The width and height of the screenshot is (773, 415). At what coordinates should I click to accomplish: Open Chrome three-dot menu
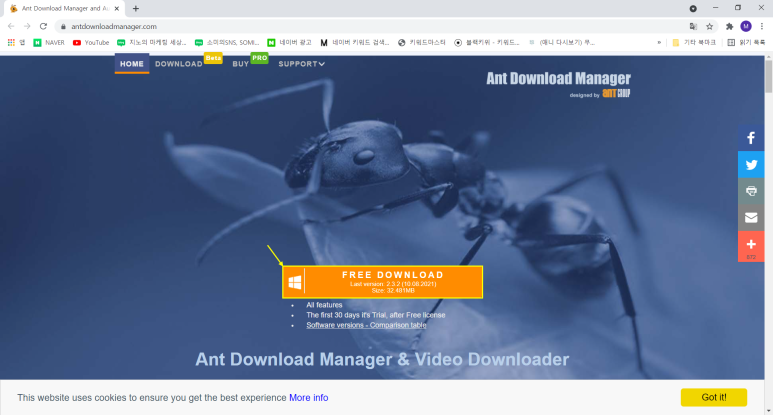(762, 26)
